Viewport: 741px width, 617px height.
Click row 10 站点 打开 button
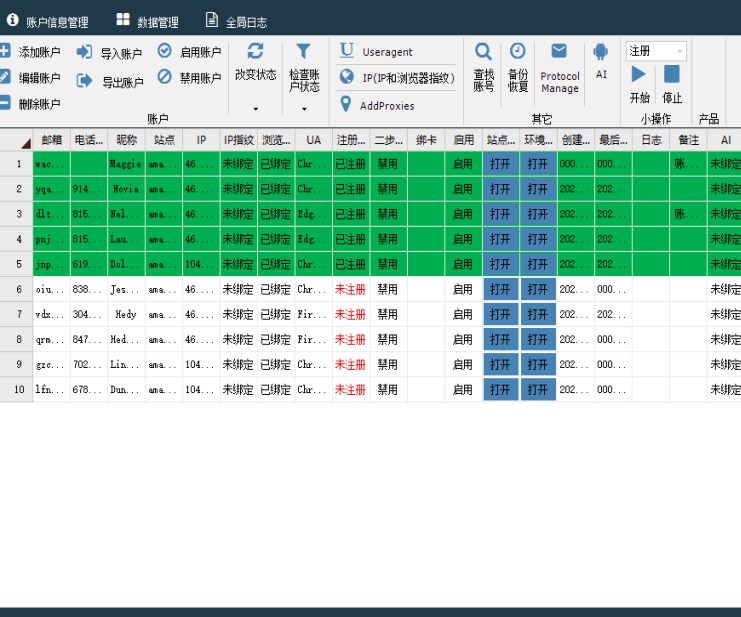(500, 389)
